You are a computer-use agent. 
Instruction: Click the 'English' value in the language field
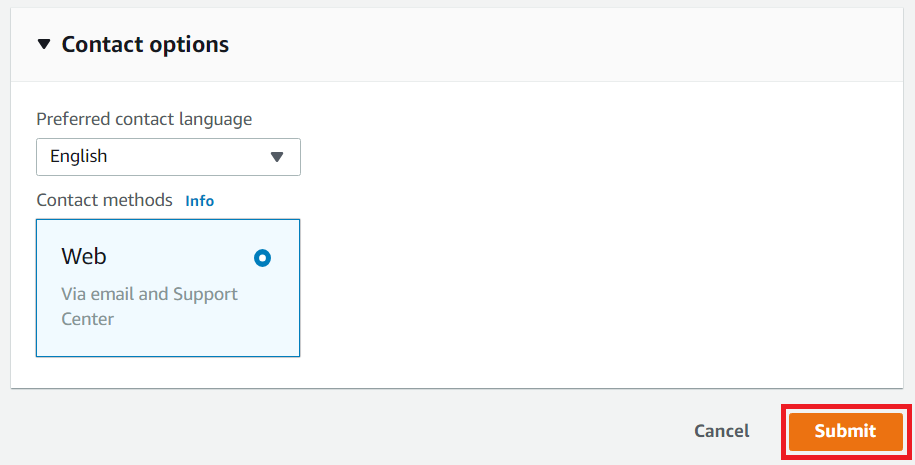tap(79, 156)
